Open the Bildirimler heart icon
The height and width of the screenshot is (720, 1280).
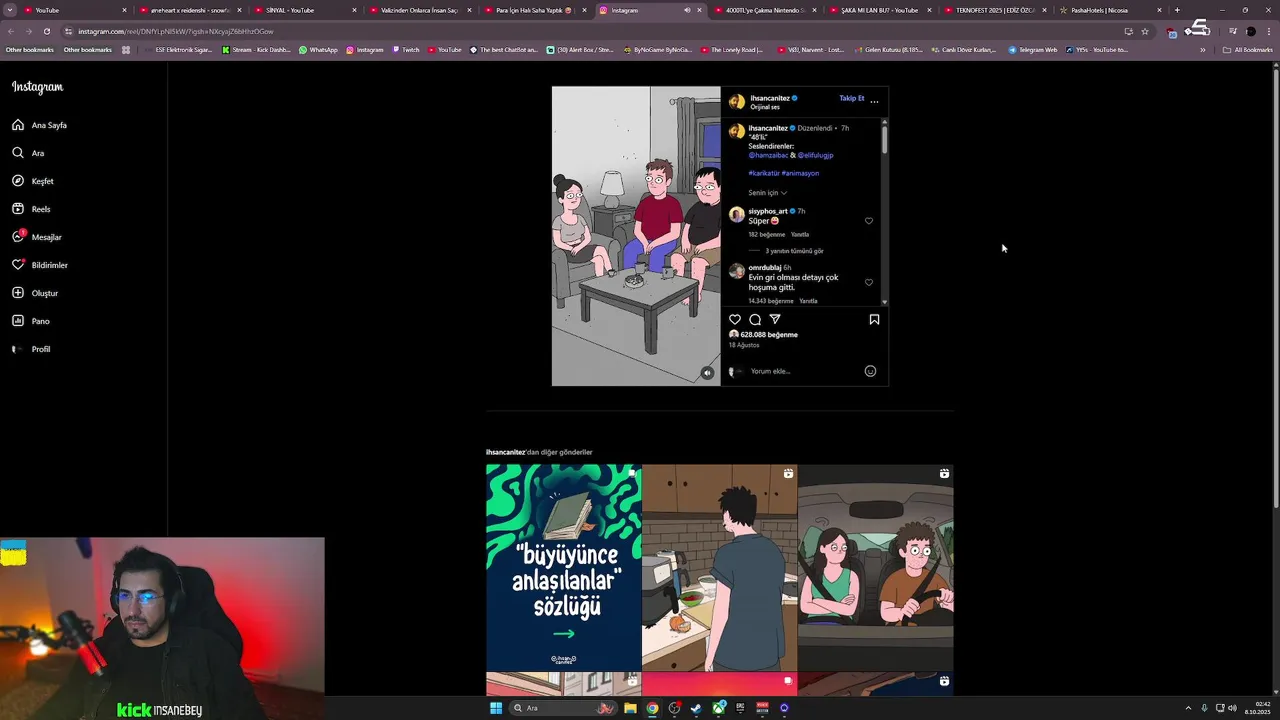pyautogui.click(x=18, y=265)
